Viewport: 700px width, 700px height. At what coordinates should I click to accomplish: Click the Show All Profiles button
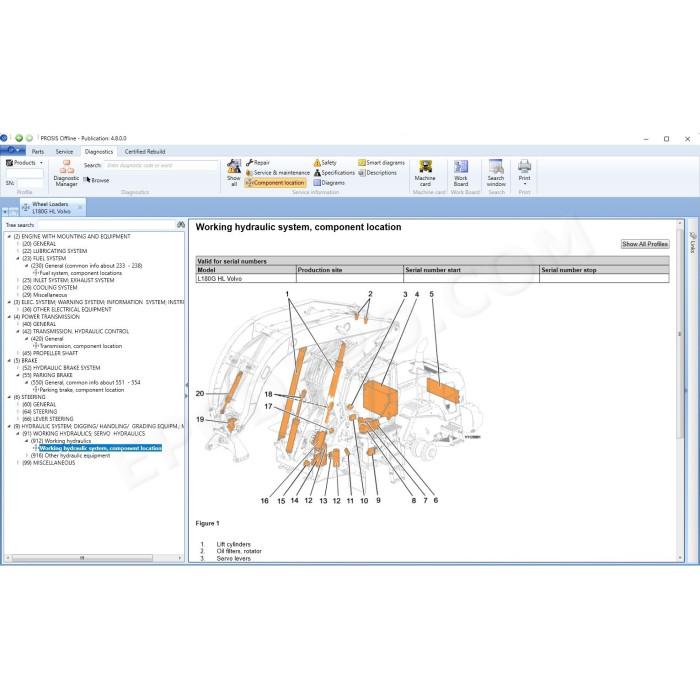[645, 244]
